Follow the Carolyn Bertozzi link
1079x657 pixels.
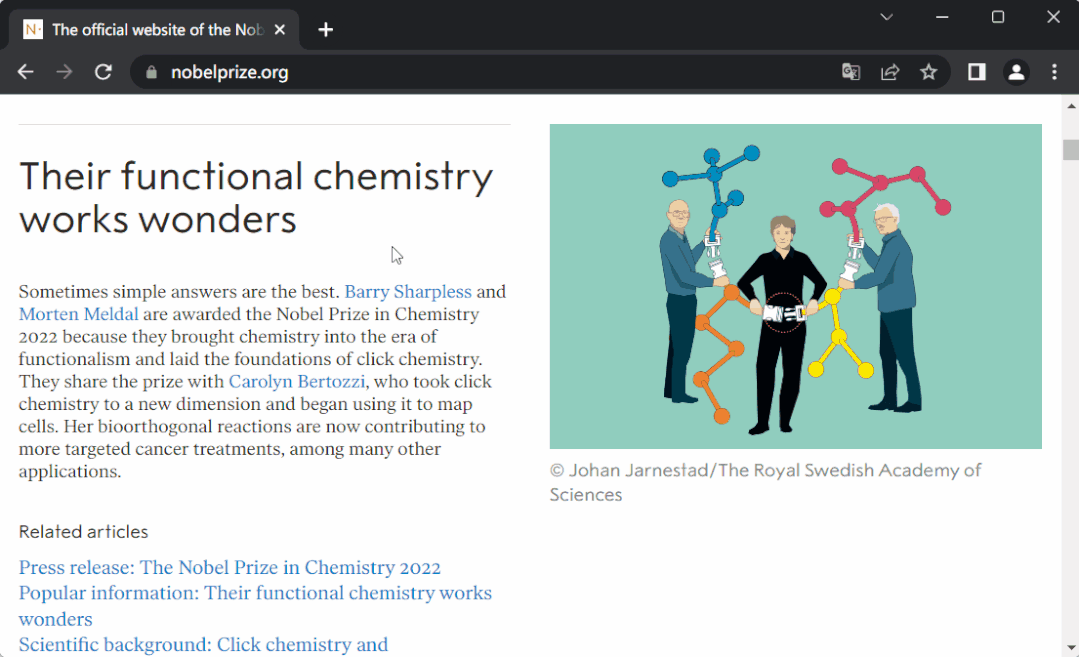297,382
